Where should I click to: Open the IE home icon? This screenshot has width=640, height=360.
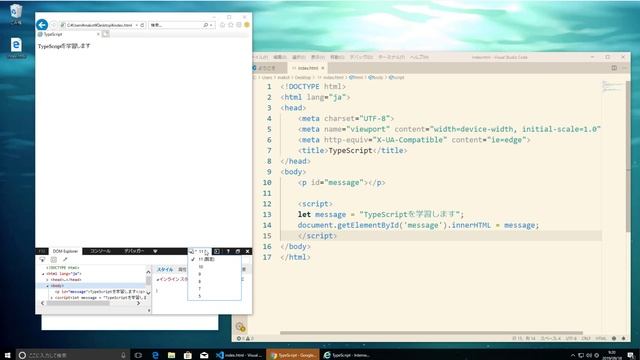[222, 25]
